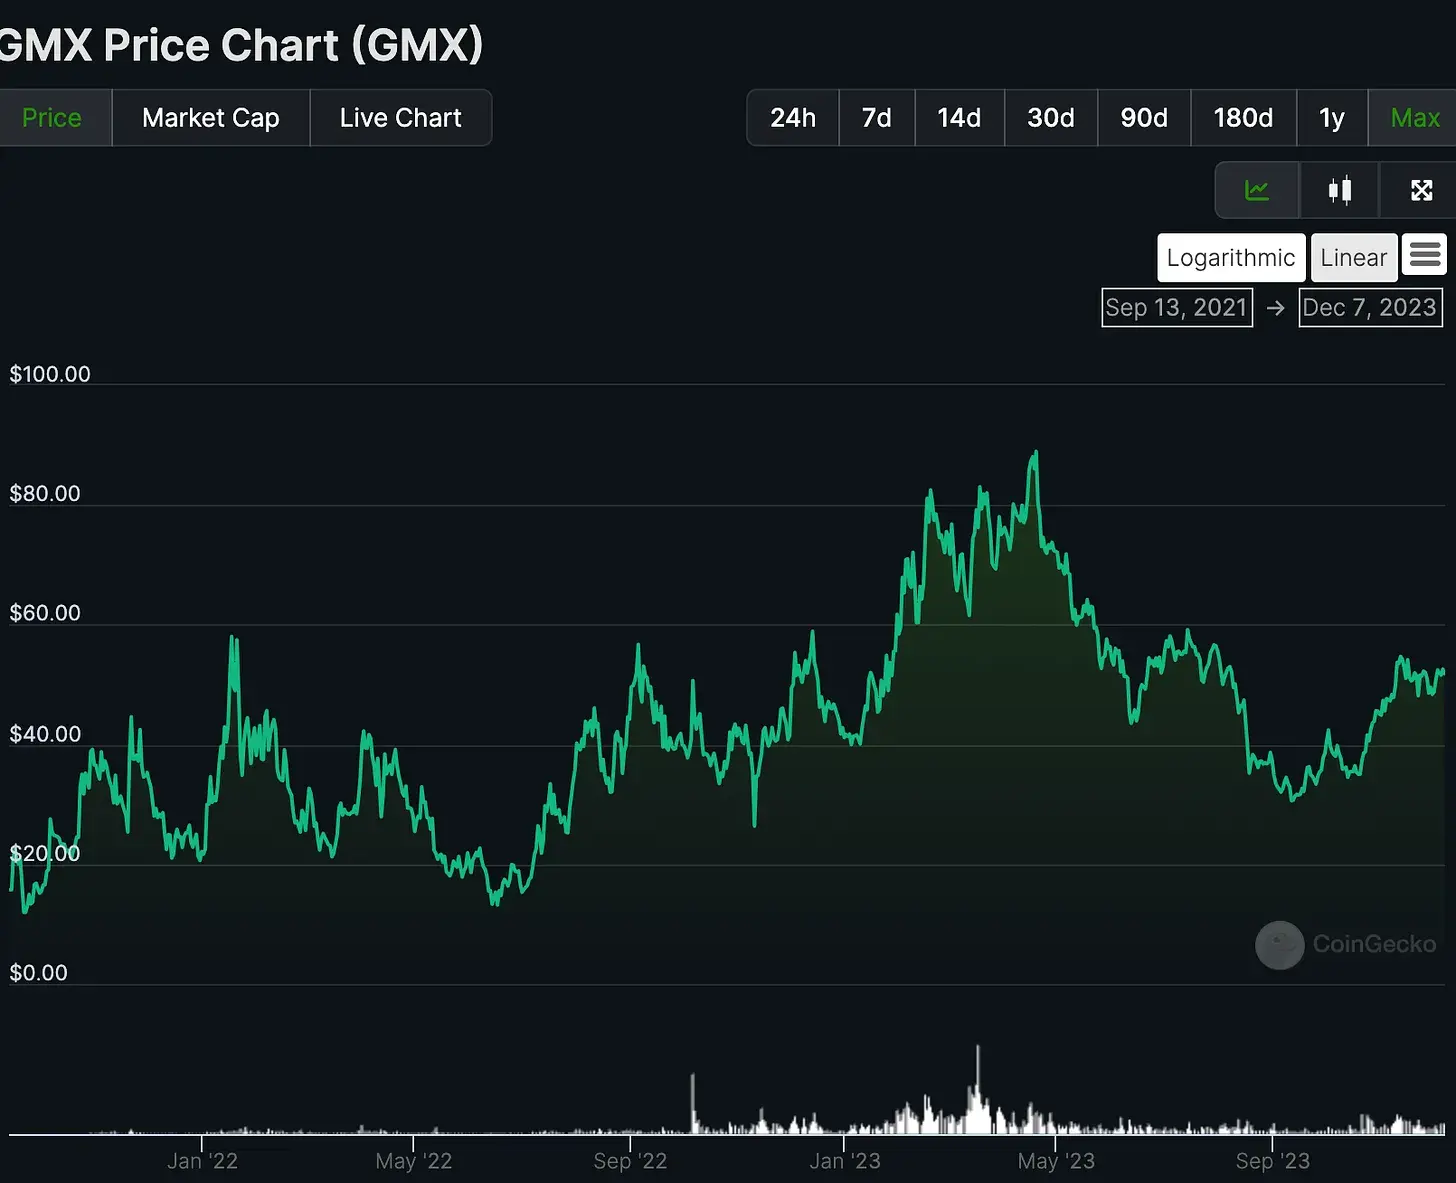The height and width of the screenshot is (1183, 1456).
Task: Switch chart to Logarithmic scale
Action: (1231, 258)
